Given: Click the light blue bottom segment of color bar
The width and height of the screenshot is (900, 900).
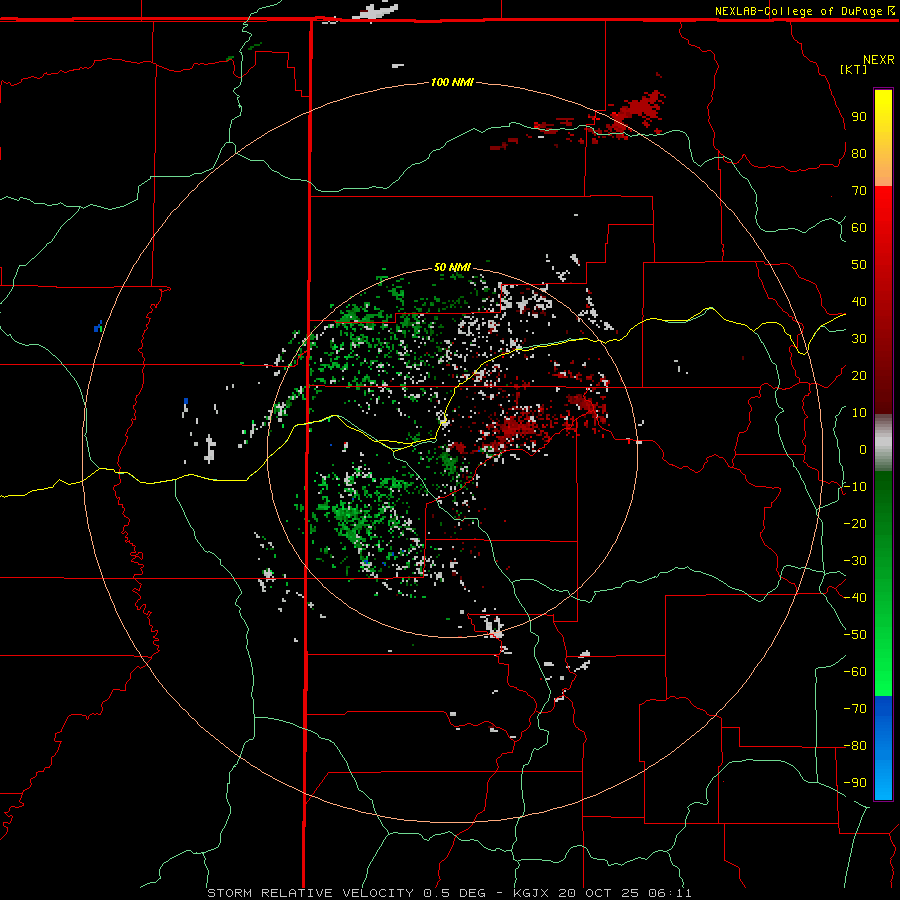Looking at the screenshot, I should coord(883,778).
